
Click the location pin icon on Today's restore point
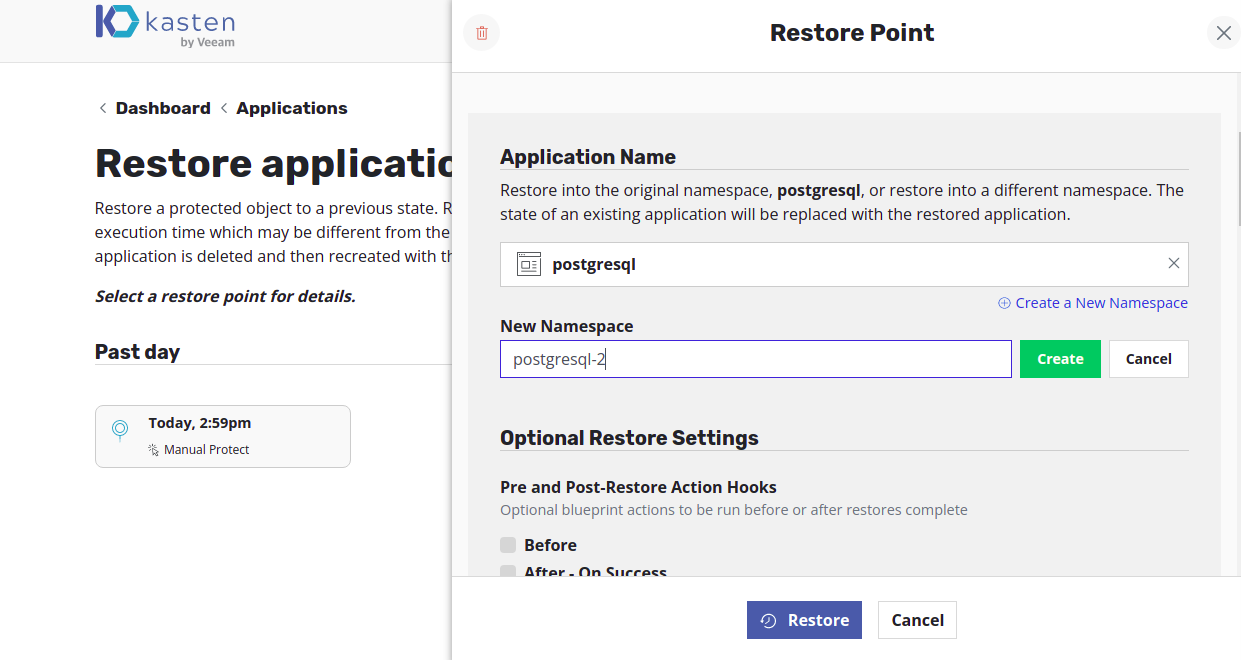(119, 429)
